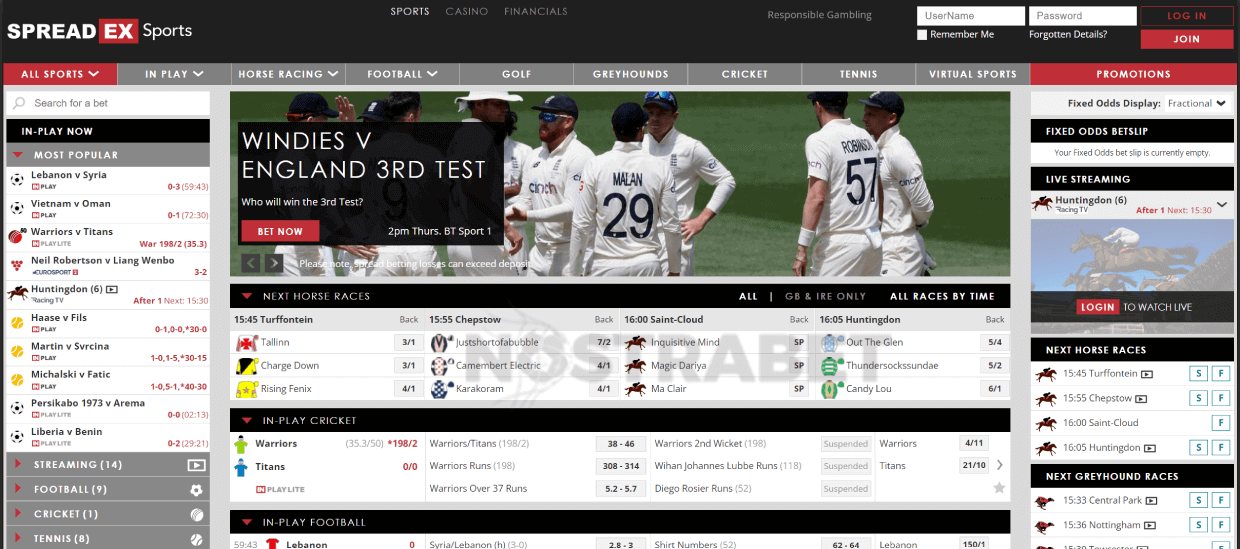Click the Warriors green shirt icon
This screenshot has height=549, width=1240.
pyautogui.click(x=241, y=445)
